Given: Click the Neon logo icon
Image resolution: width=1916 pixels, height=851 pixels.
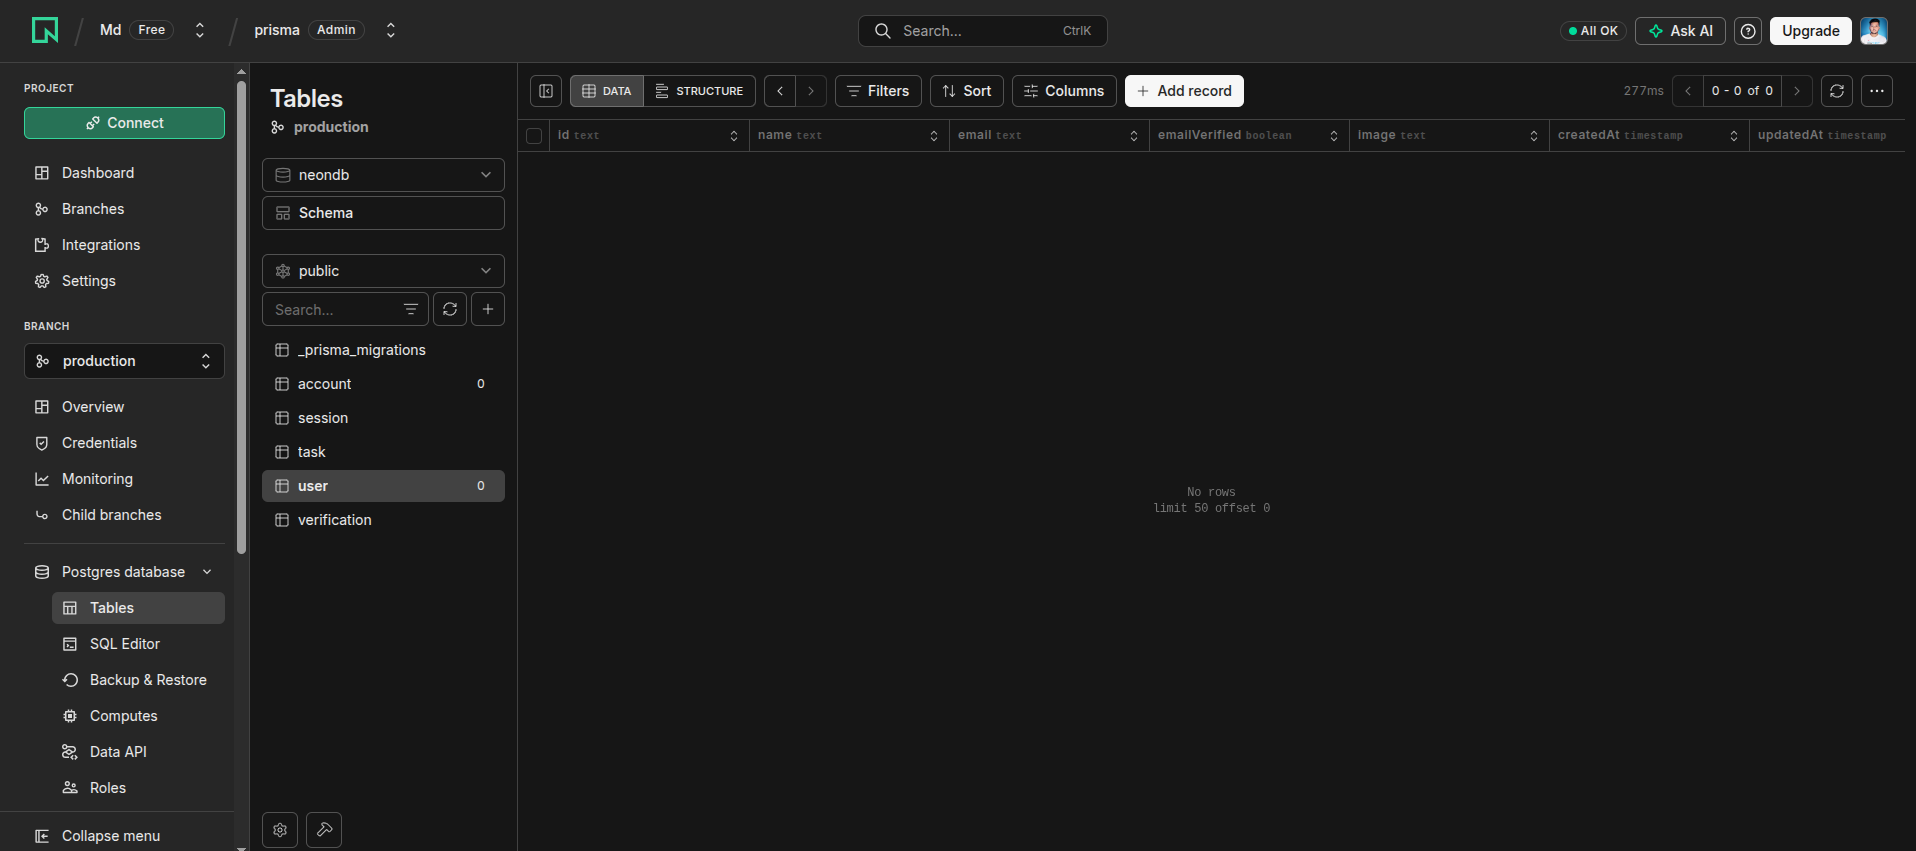Looking at the screenshot, I should (x=45, y=30).
